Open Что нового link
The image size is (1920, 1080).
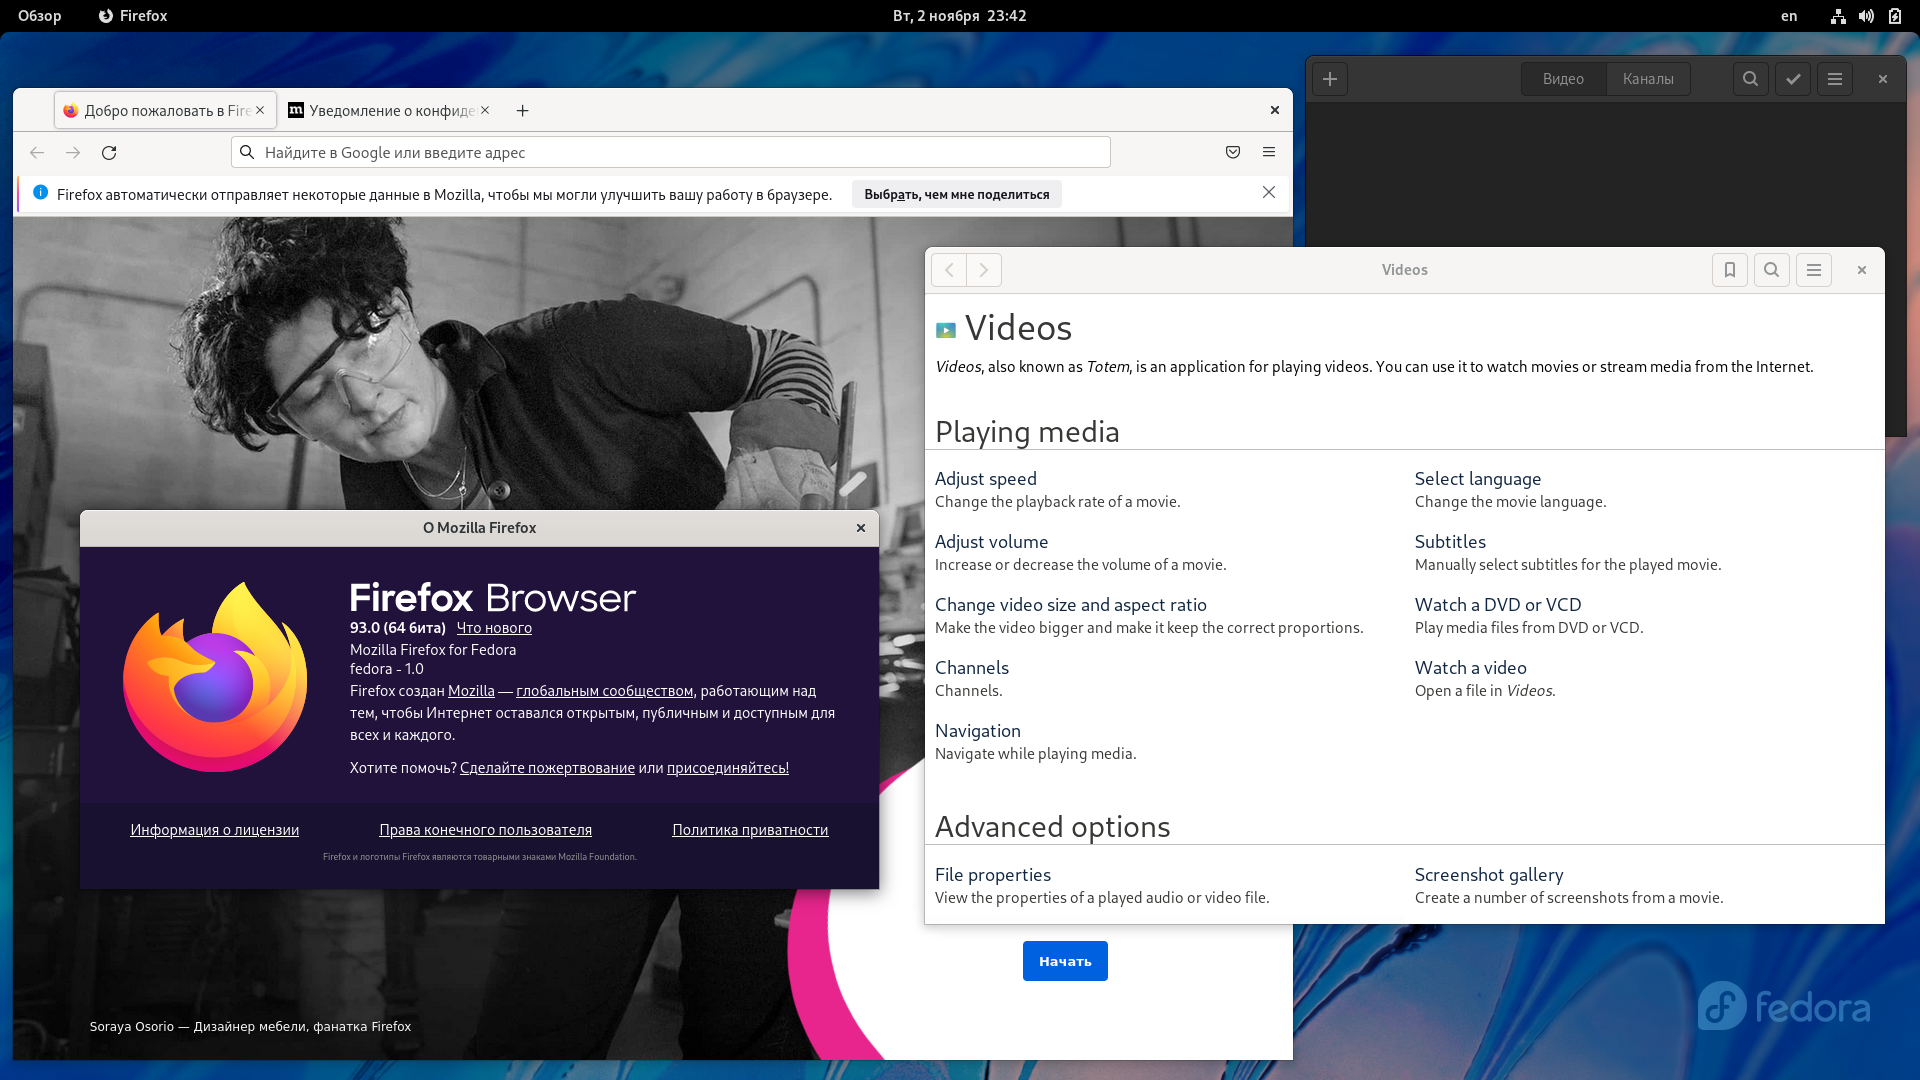tap(494, 628)
